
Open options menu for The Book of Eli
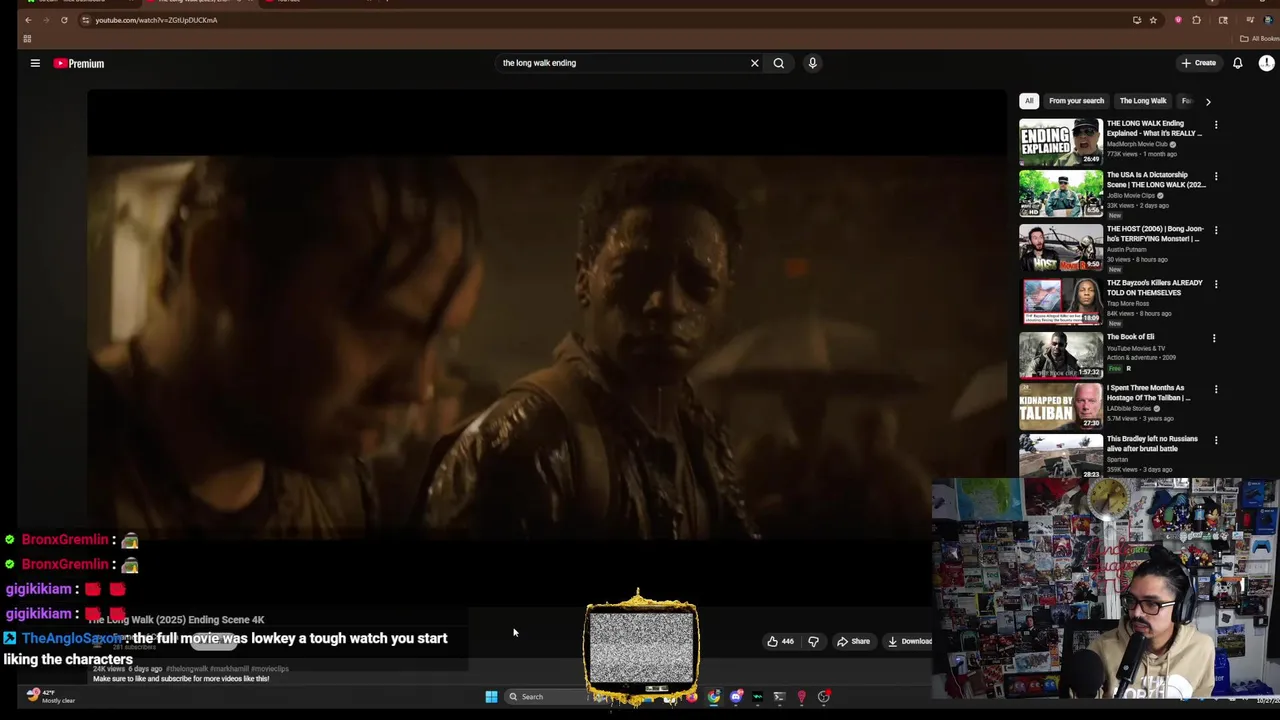(1214, 338)
